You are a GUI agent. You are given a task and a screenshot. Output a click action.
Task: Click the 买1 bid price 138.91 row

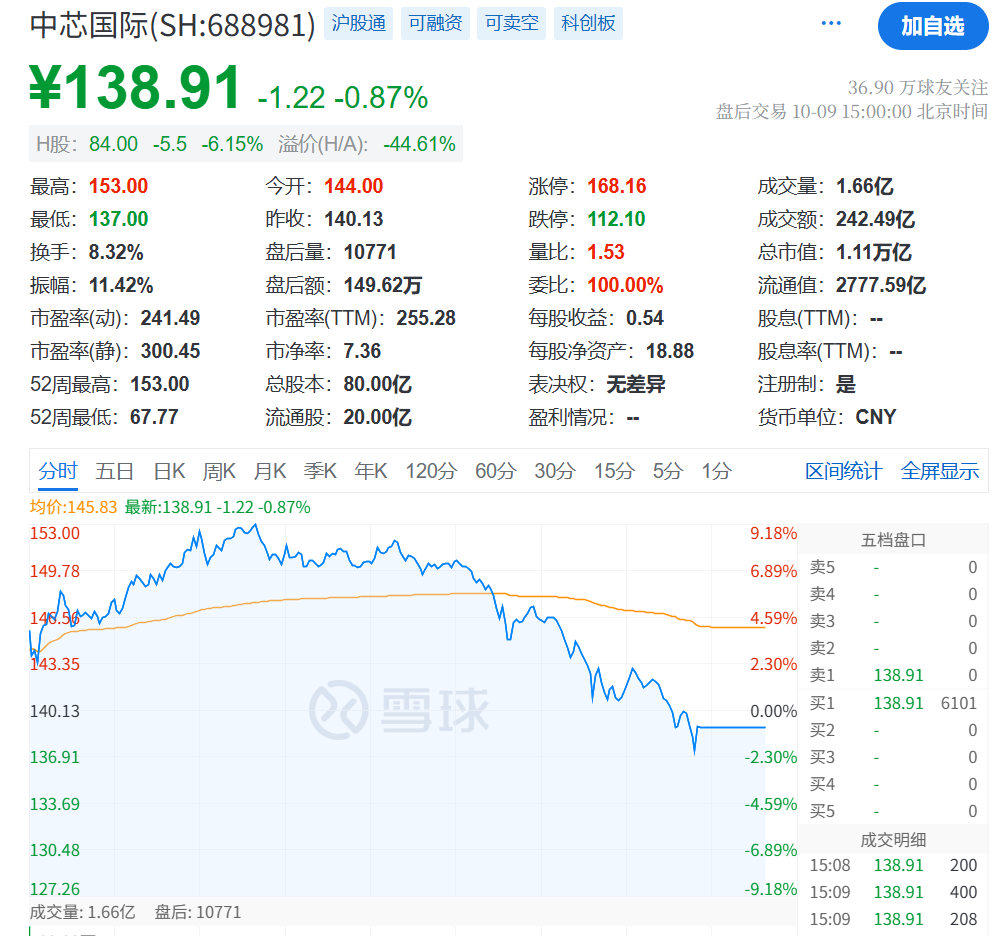pyautogui.click(x=897, y=703)
